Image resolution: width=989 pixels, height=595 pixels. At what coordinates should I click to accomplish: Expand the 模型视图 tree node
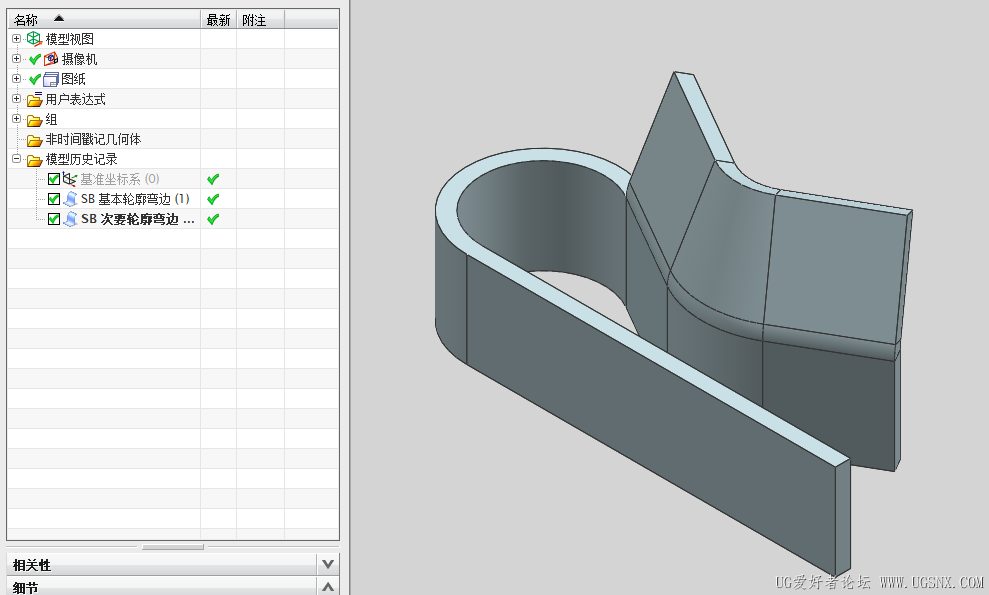(17, 39)
